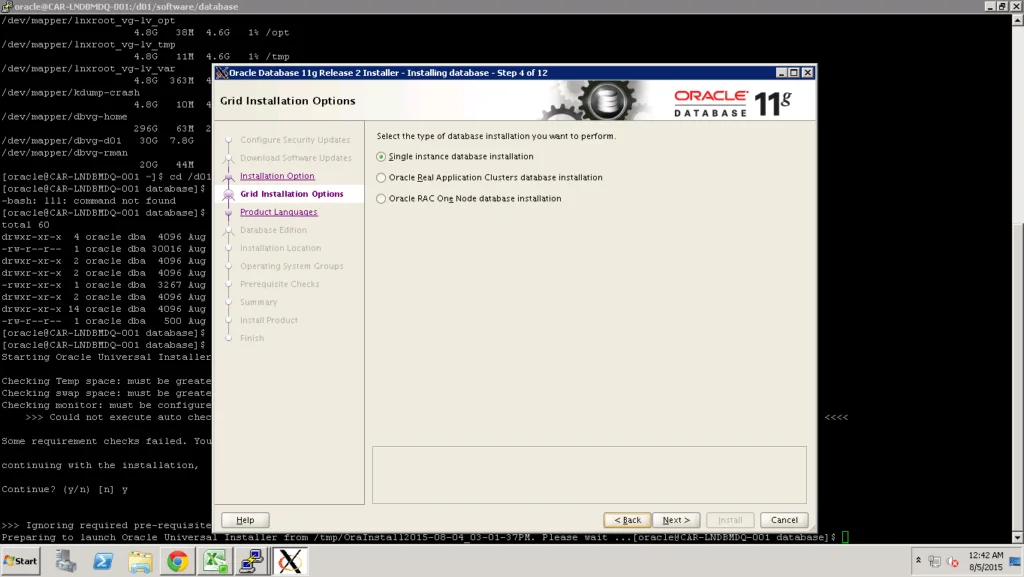Cancel the Oracle installation
The width and height of the screenshot is (1024, 577).
coord(784,520)
